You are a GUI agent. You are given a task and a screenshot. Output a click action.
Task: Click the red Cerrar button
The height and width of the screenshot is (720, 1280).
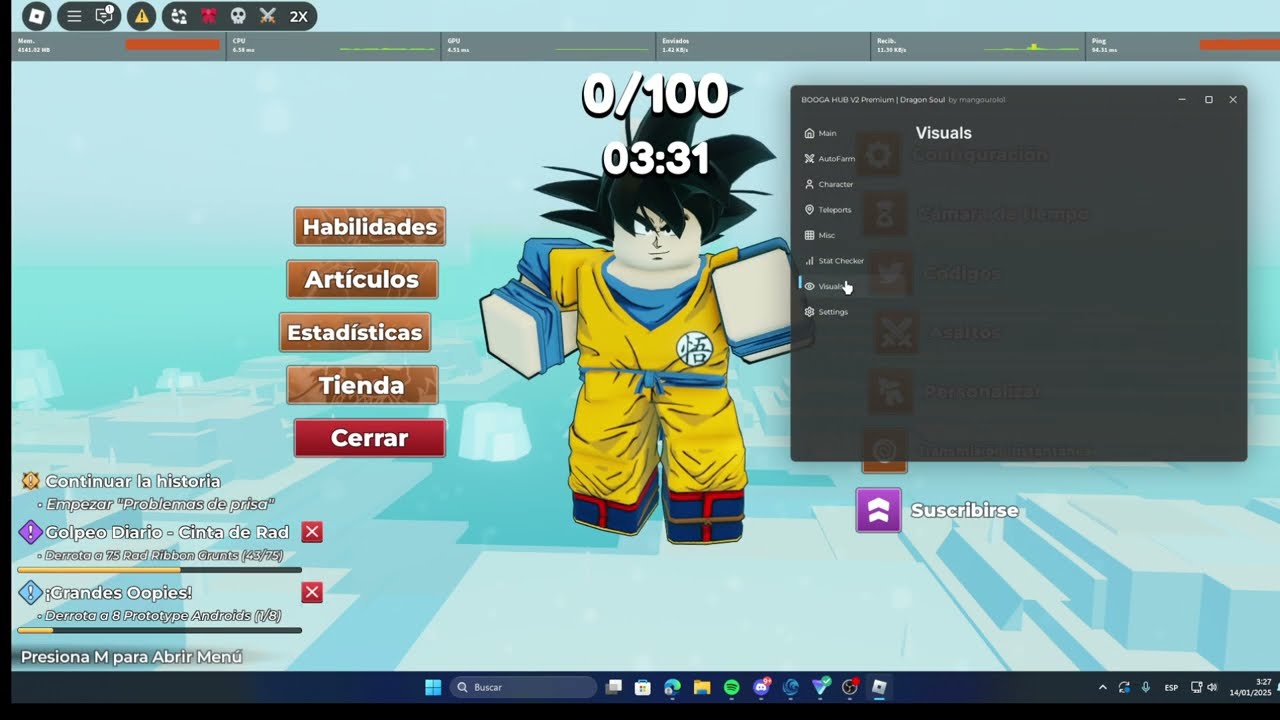pos(370,438)
